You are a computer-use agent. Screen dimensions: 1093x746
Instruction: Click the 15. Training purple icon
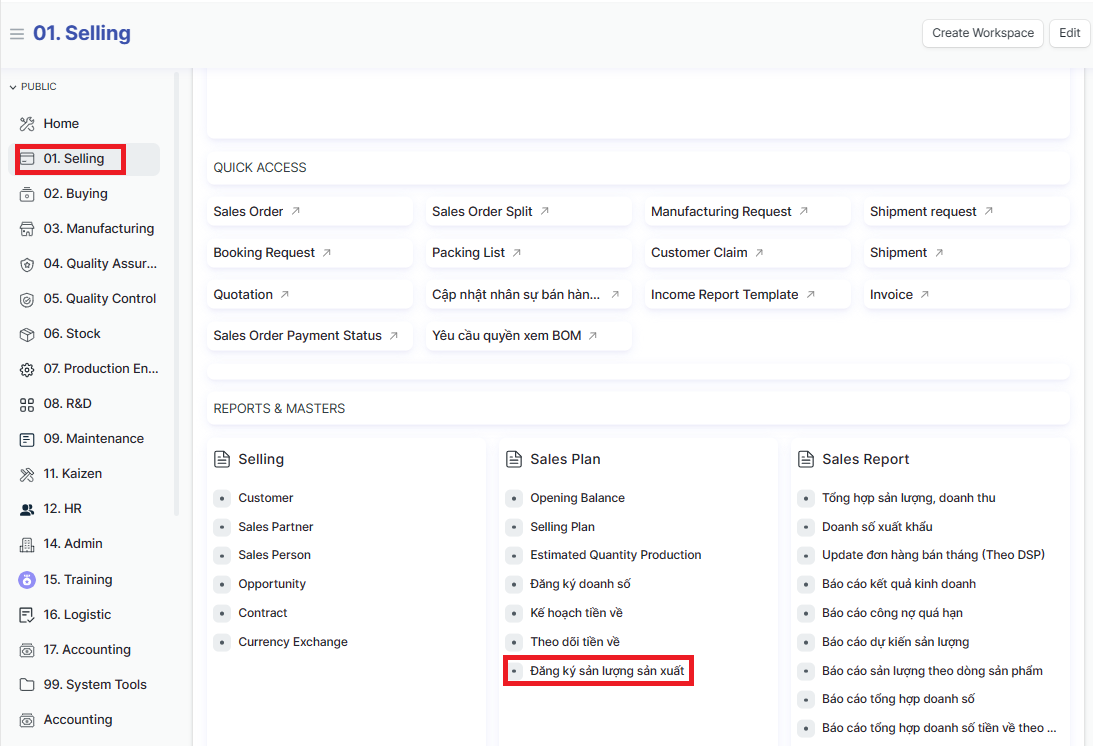tap(27, 580)
